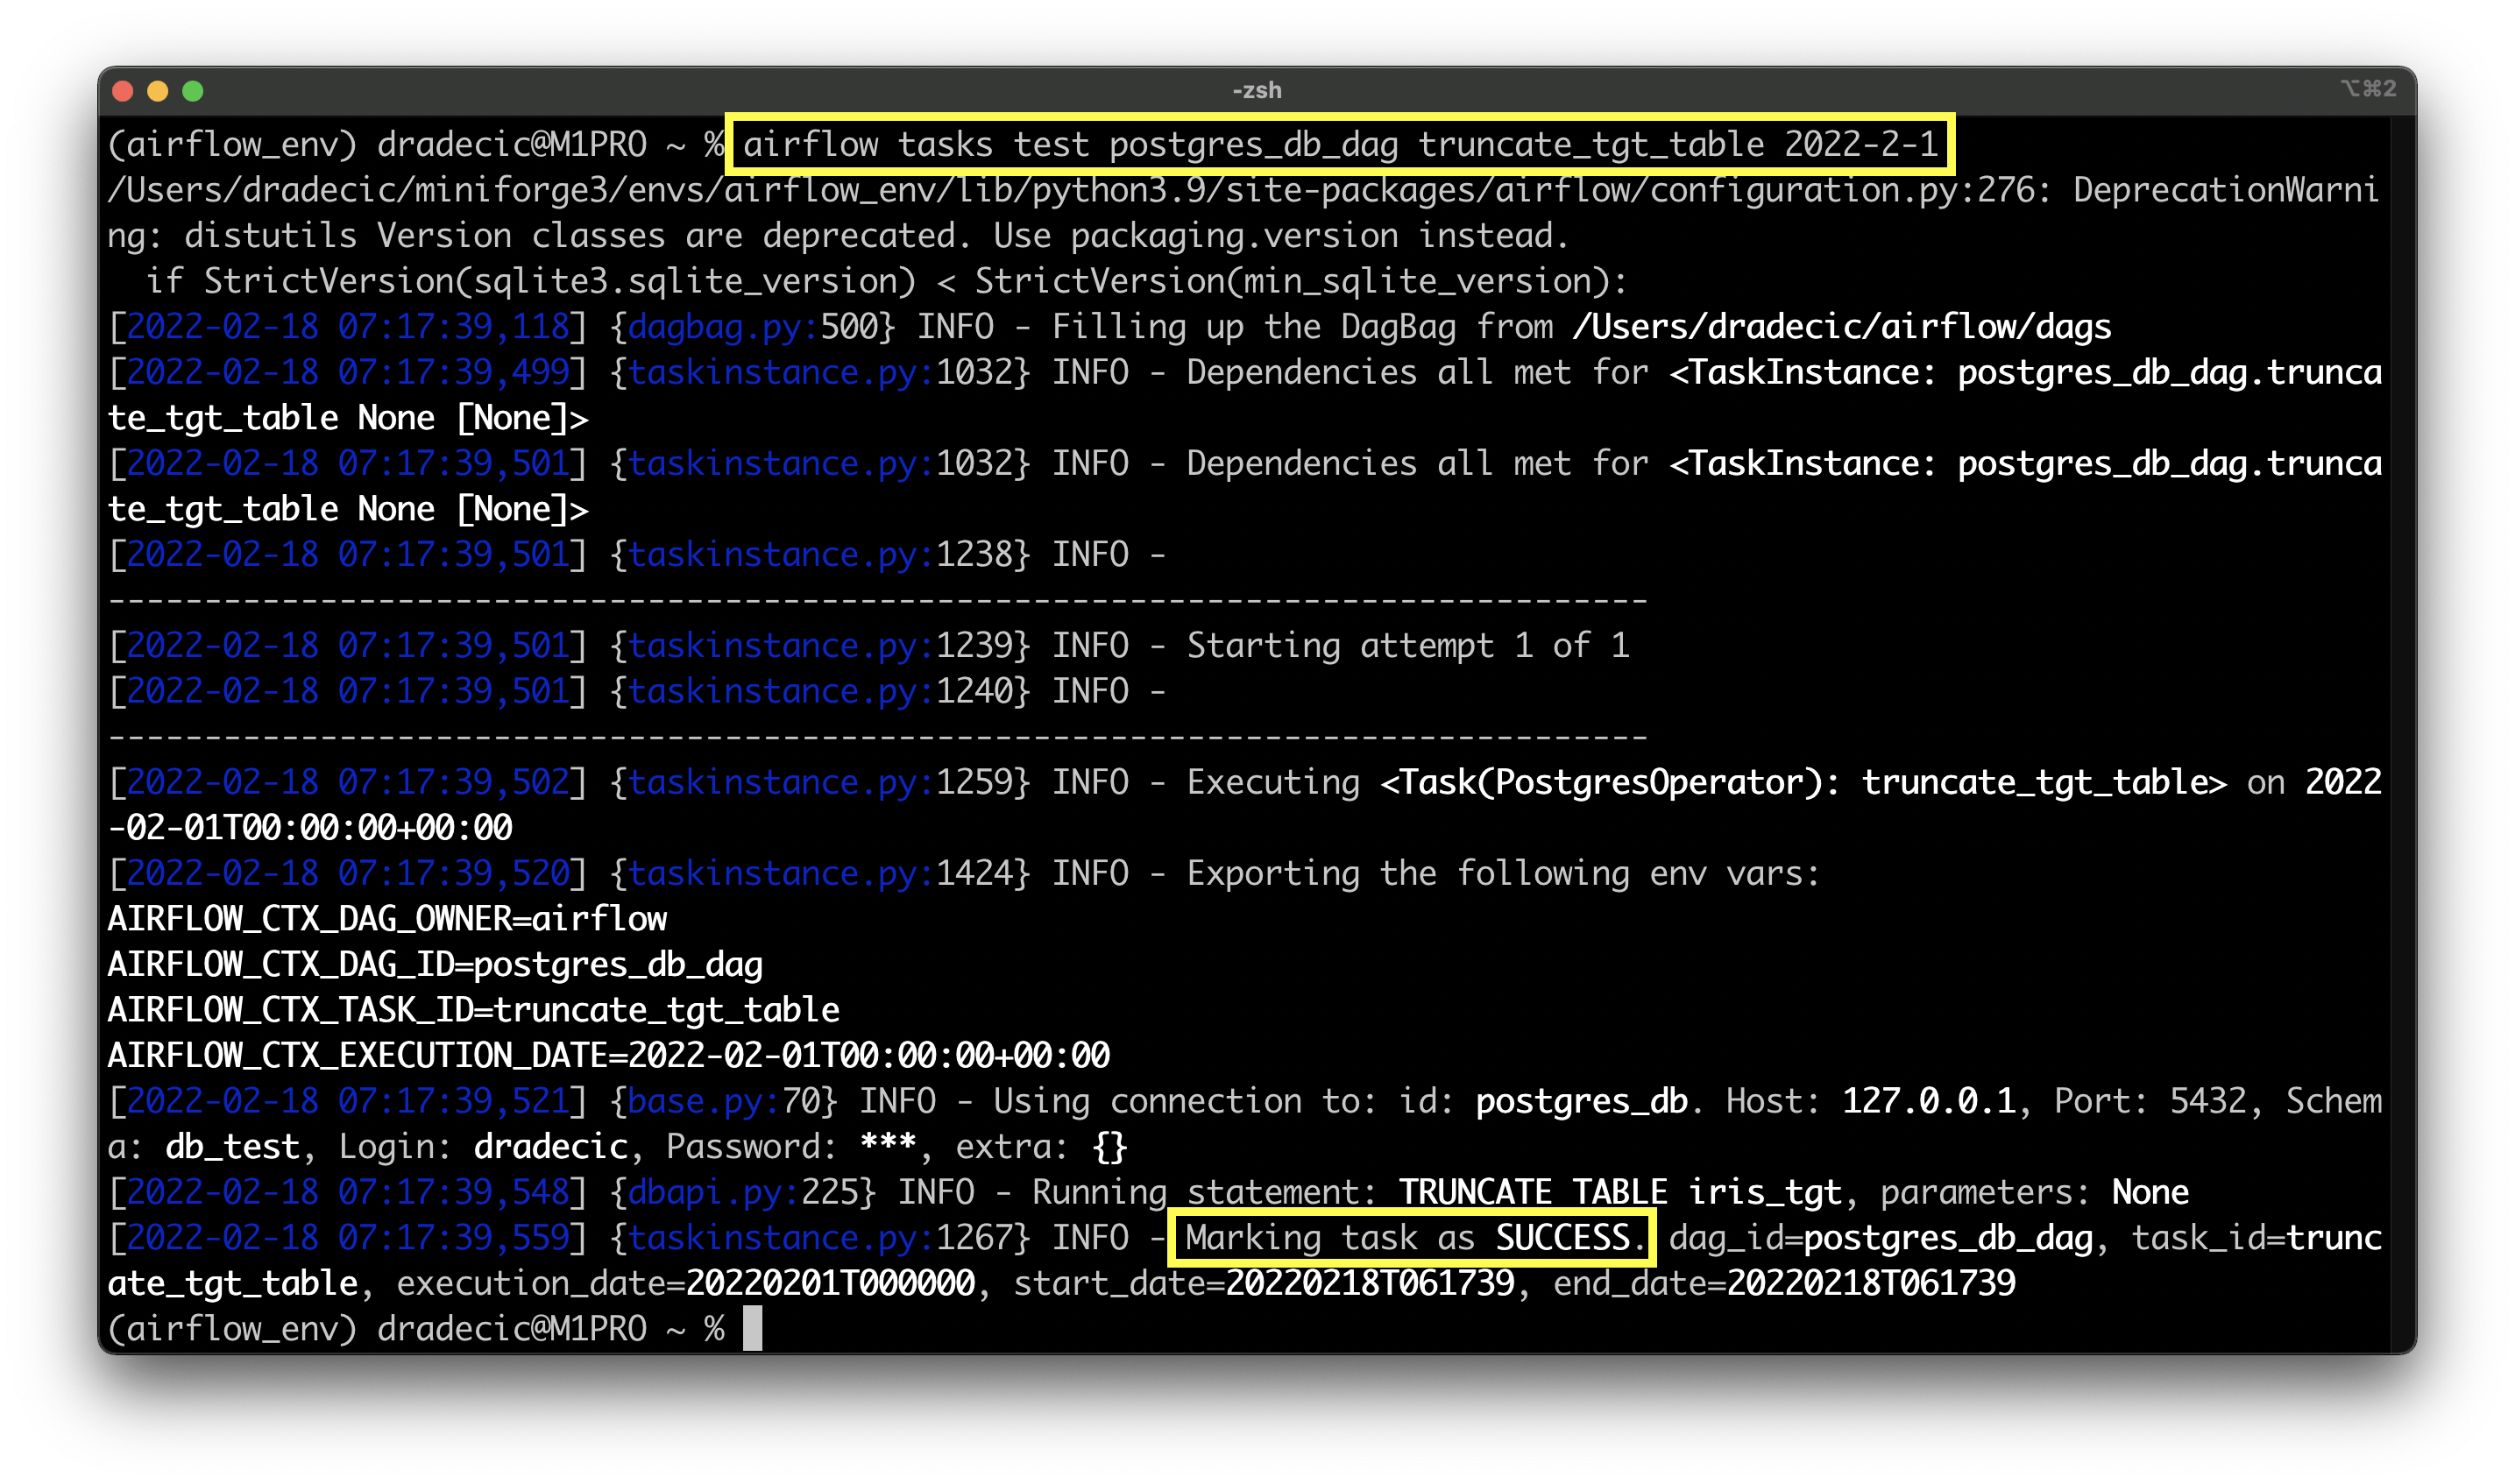Click the AIRFLOW_CTX_TASK_ID=truncate_tgt_table line
This screenshot has width=2515, height=1484.
tap(473, 1010)
